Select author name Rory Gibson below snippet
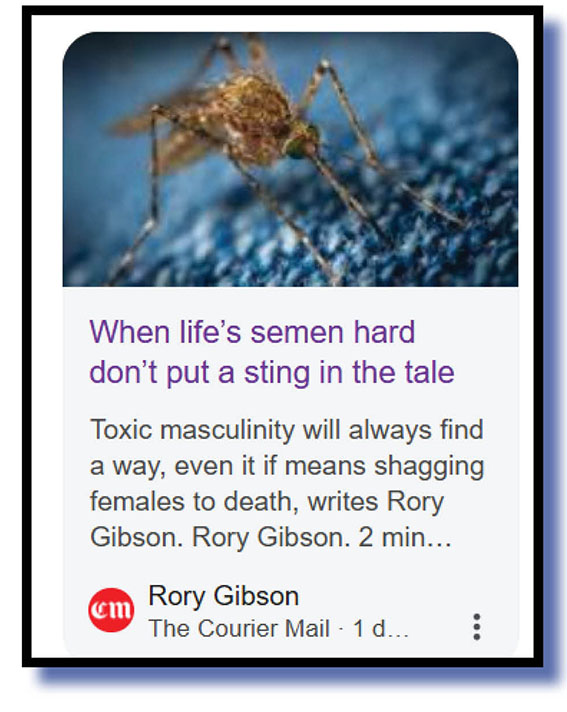This screenshot has width=567, height=712. [223, 596]
